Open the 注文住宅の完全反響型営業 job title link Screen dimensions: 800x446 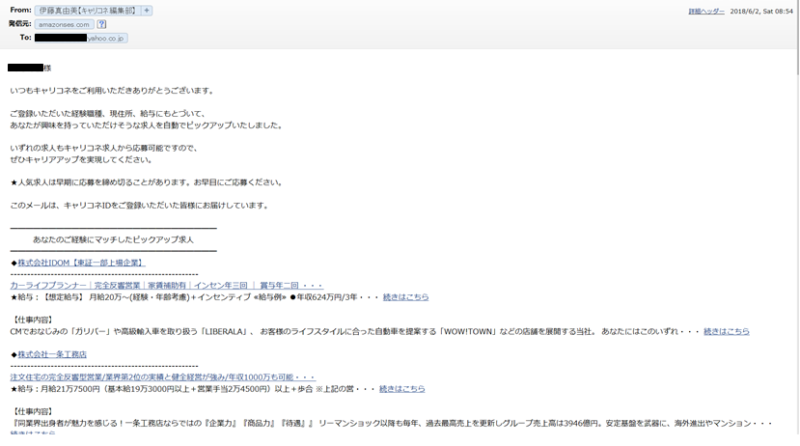[163, 377]
